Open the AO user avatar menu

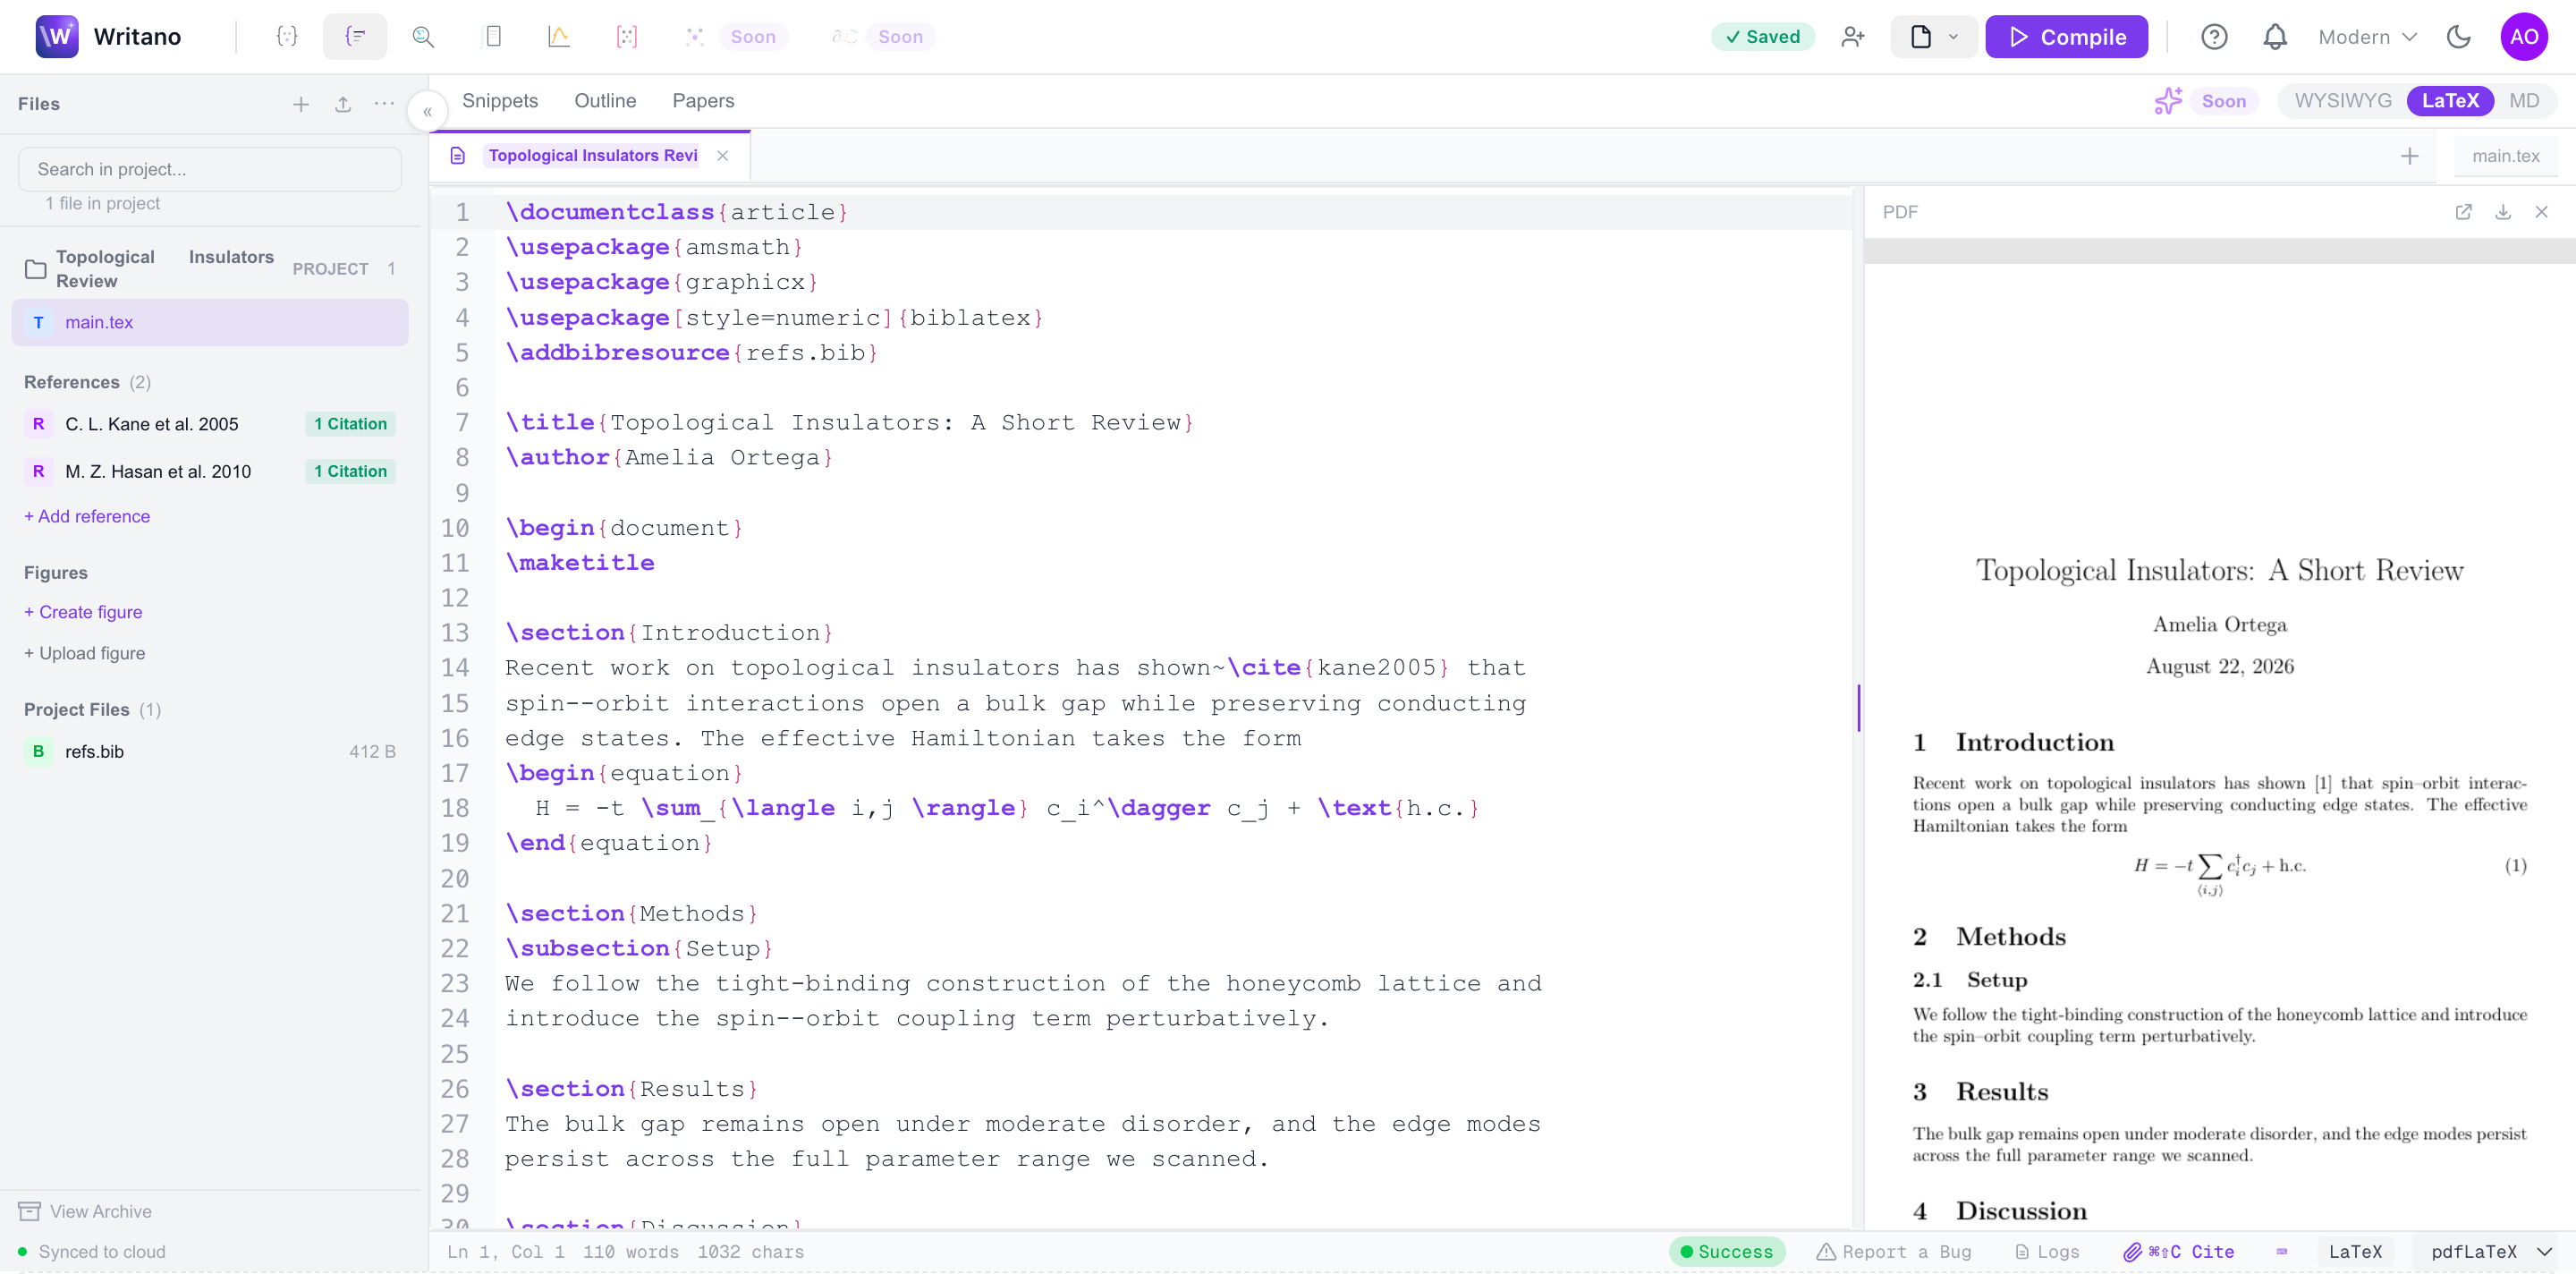point(2524,37)
